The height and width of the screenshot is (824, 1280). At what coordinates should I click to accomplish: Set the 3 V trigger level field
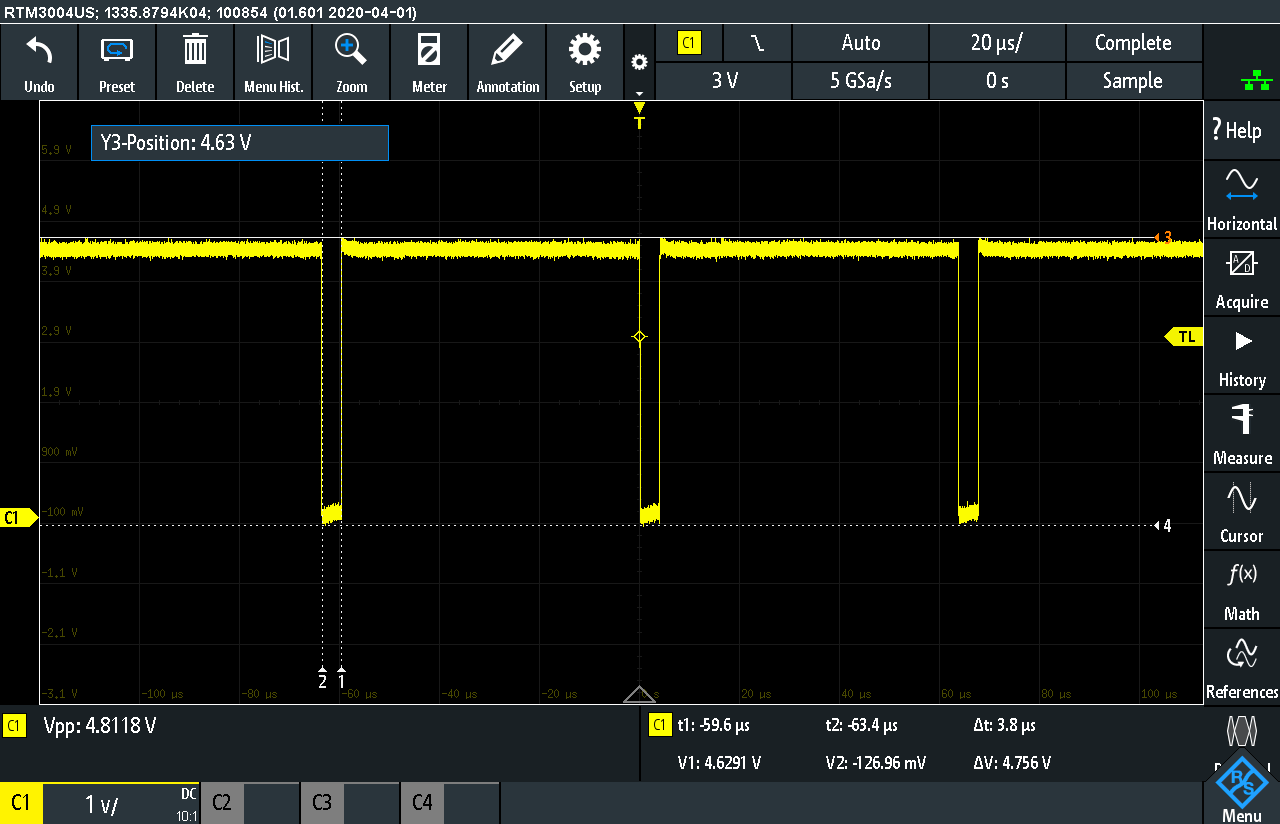(724, 81)
